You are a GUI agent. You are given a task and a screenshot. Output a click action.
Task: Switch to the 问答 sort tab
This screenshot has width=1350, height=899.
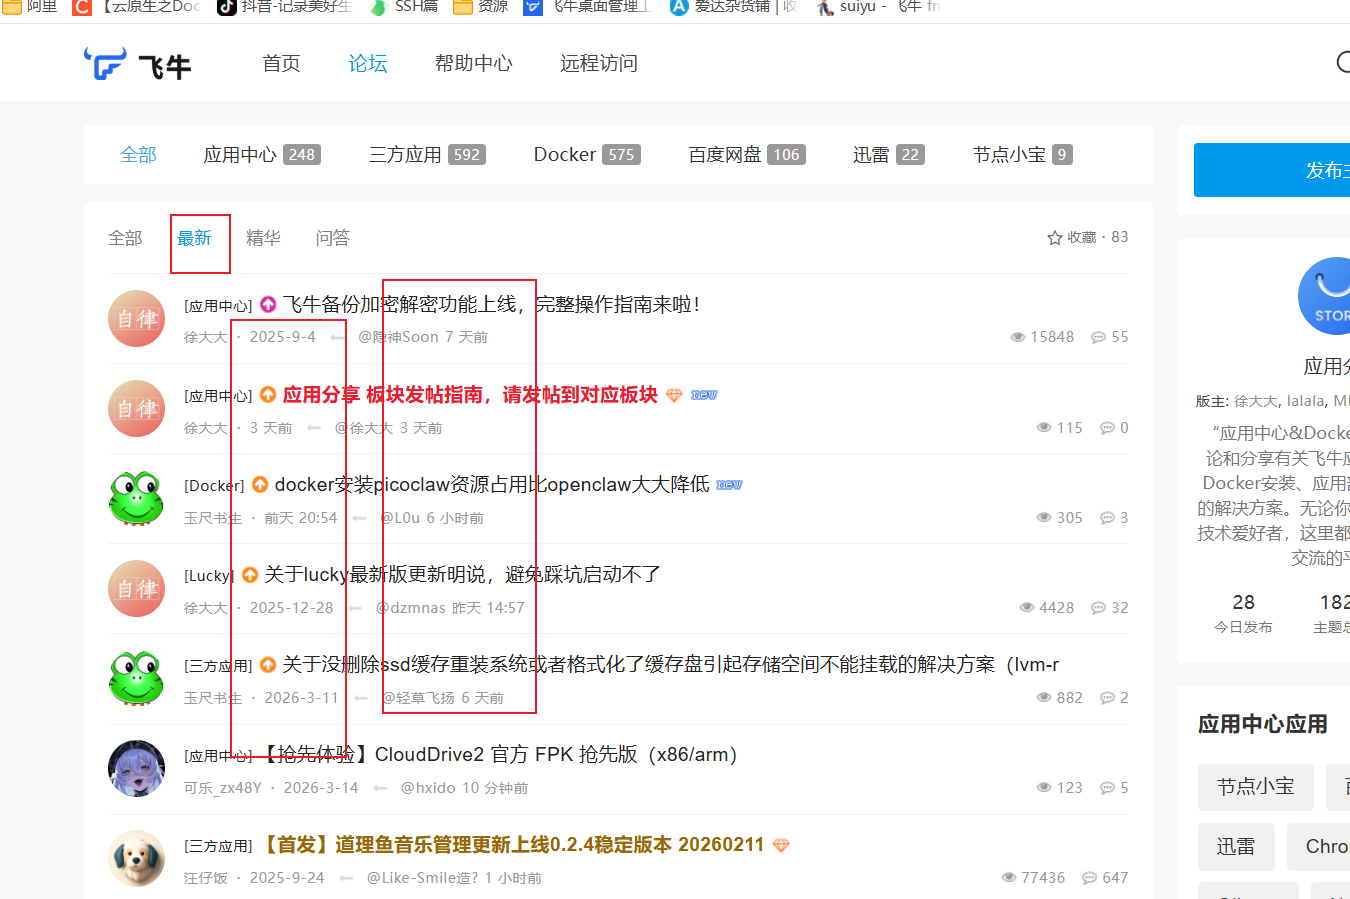pos(333,238)
